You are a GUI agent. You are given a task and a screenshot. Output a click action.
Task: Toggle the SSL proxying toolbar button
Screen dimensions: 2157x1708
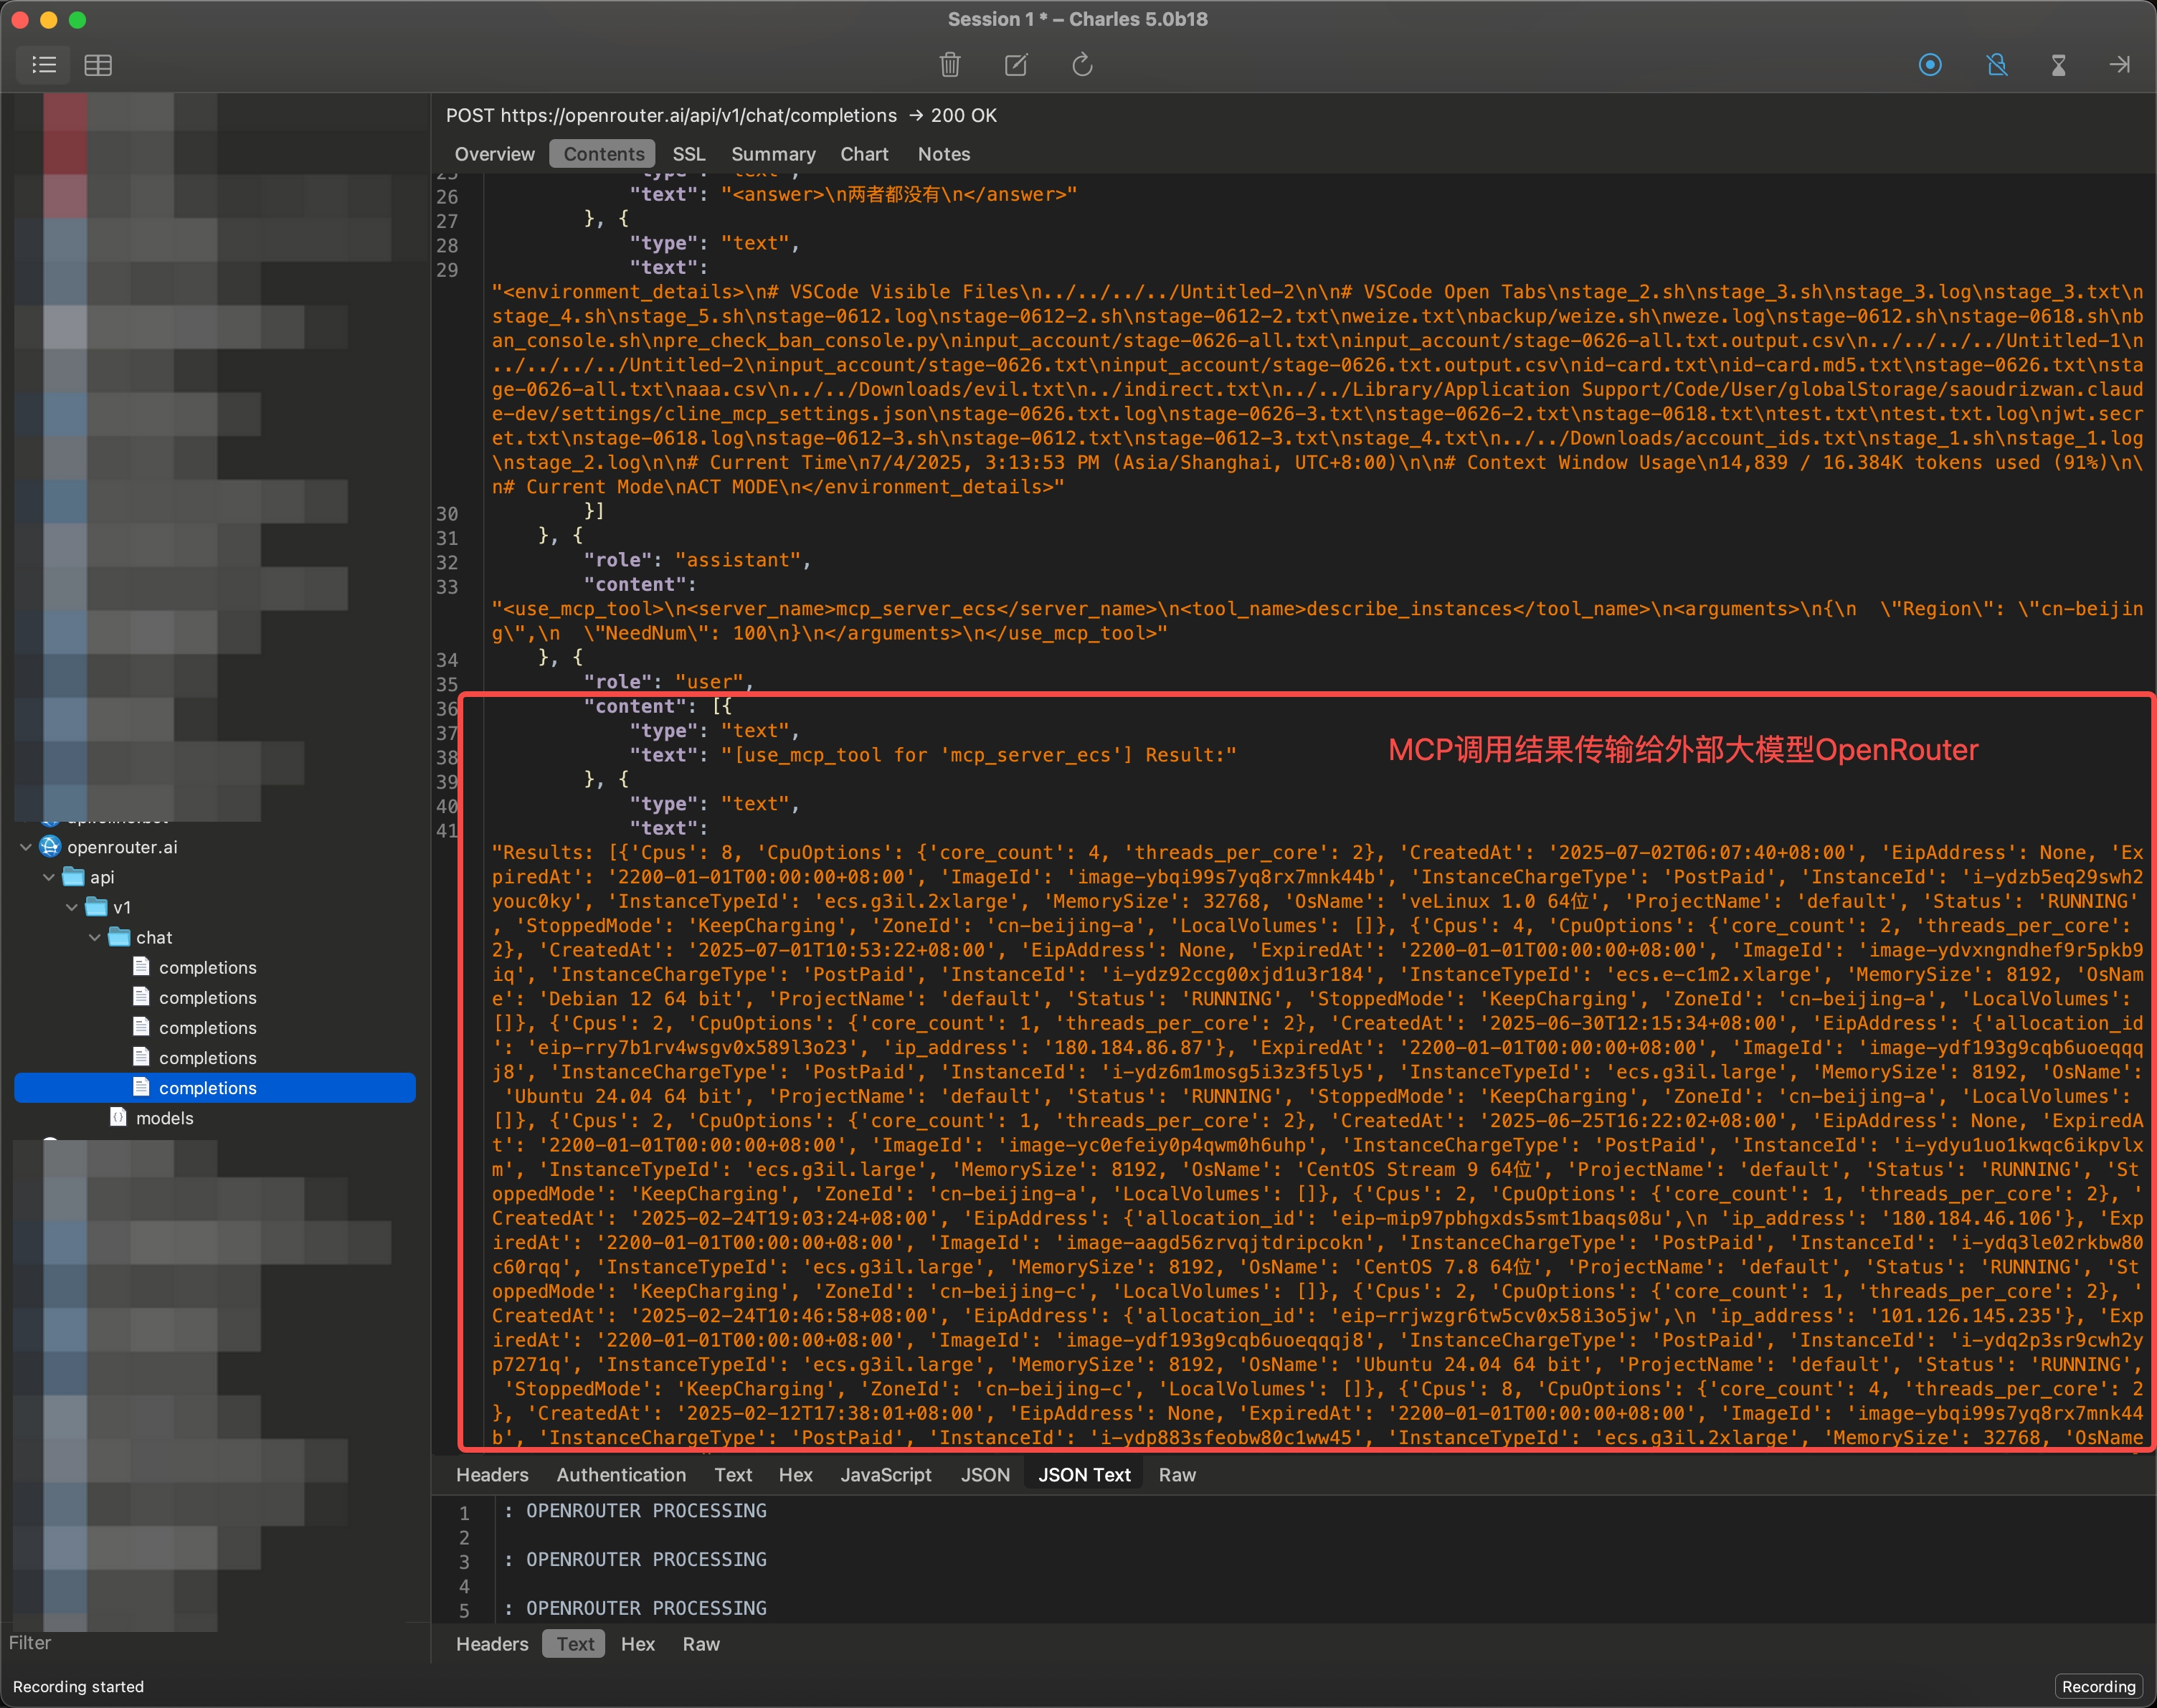click(x=1996, y=65)
